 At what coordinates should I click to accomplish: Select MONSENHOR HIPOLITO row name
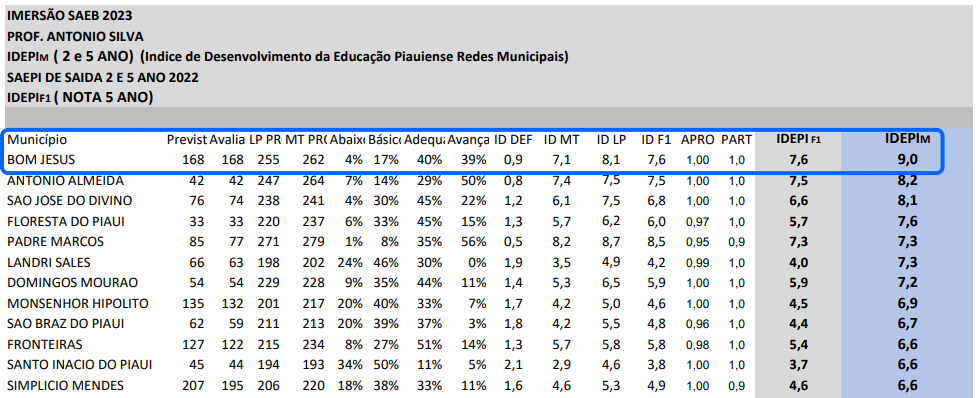tap(78, 304)
